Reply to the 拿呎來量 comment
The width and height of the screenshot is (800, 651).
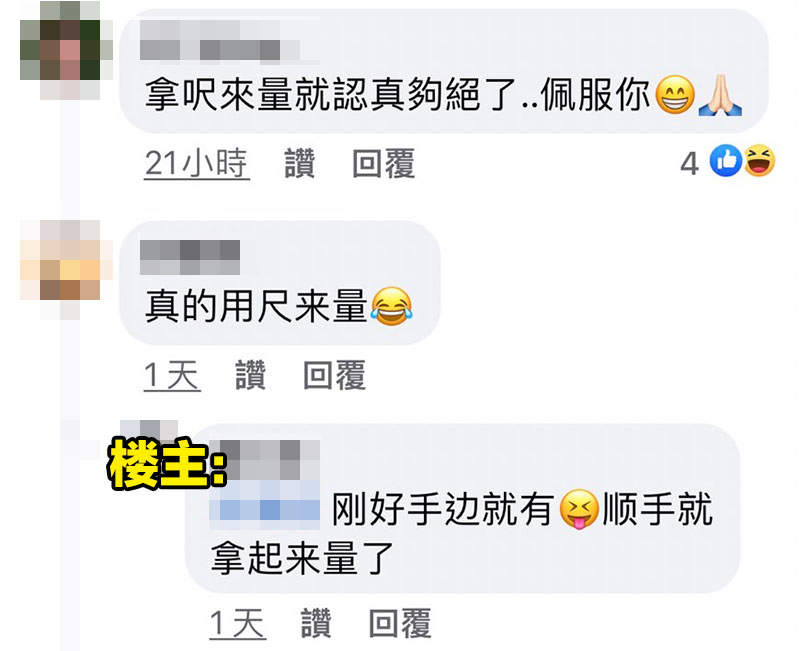click(x=384, y=164)
